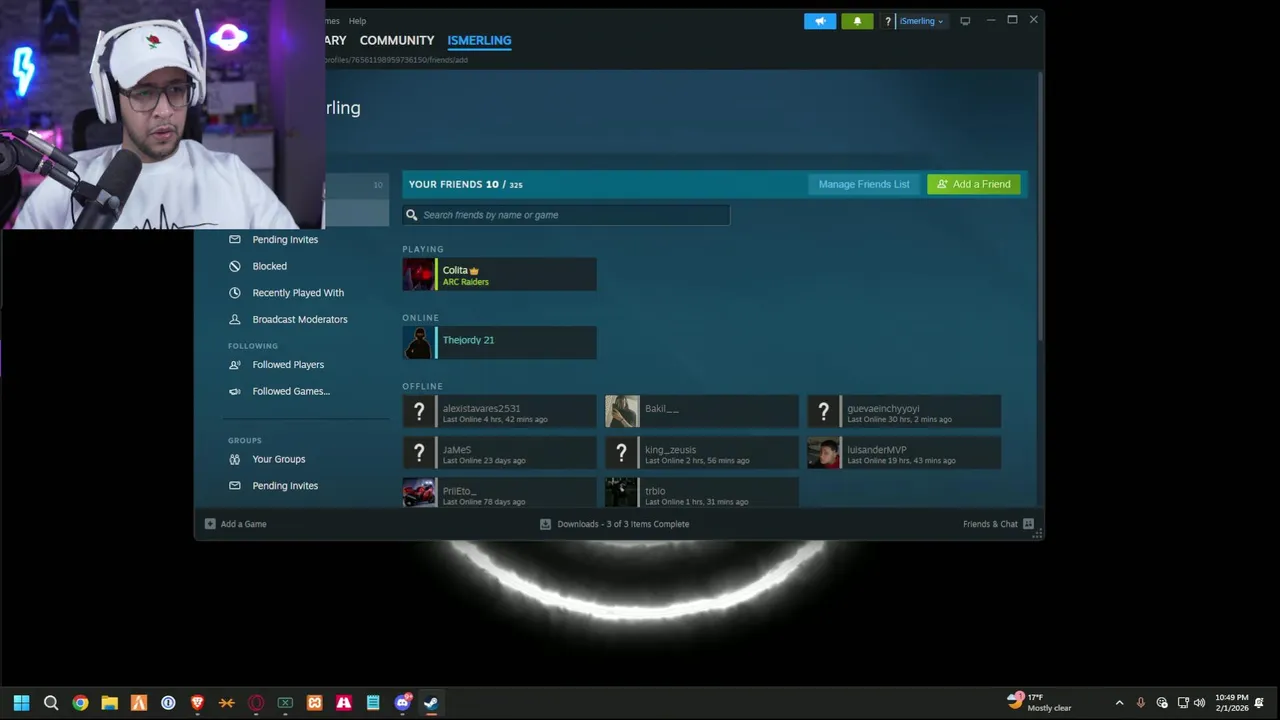Open friends Pending Invites in sidebar
Screen dimensions: 1280x720
point(285,240)
